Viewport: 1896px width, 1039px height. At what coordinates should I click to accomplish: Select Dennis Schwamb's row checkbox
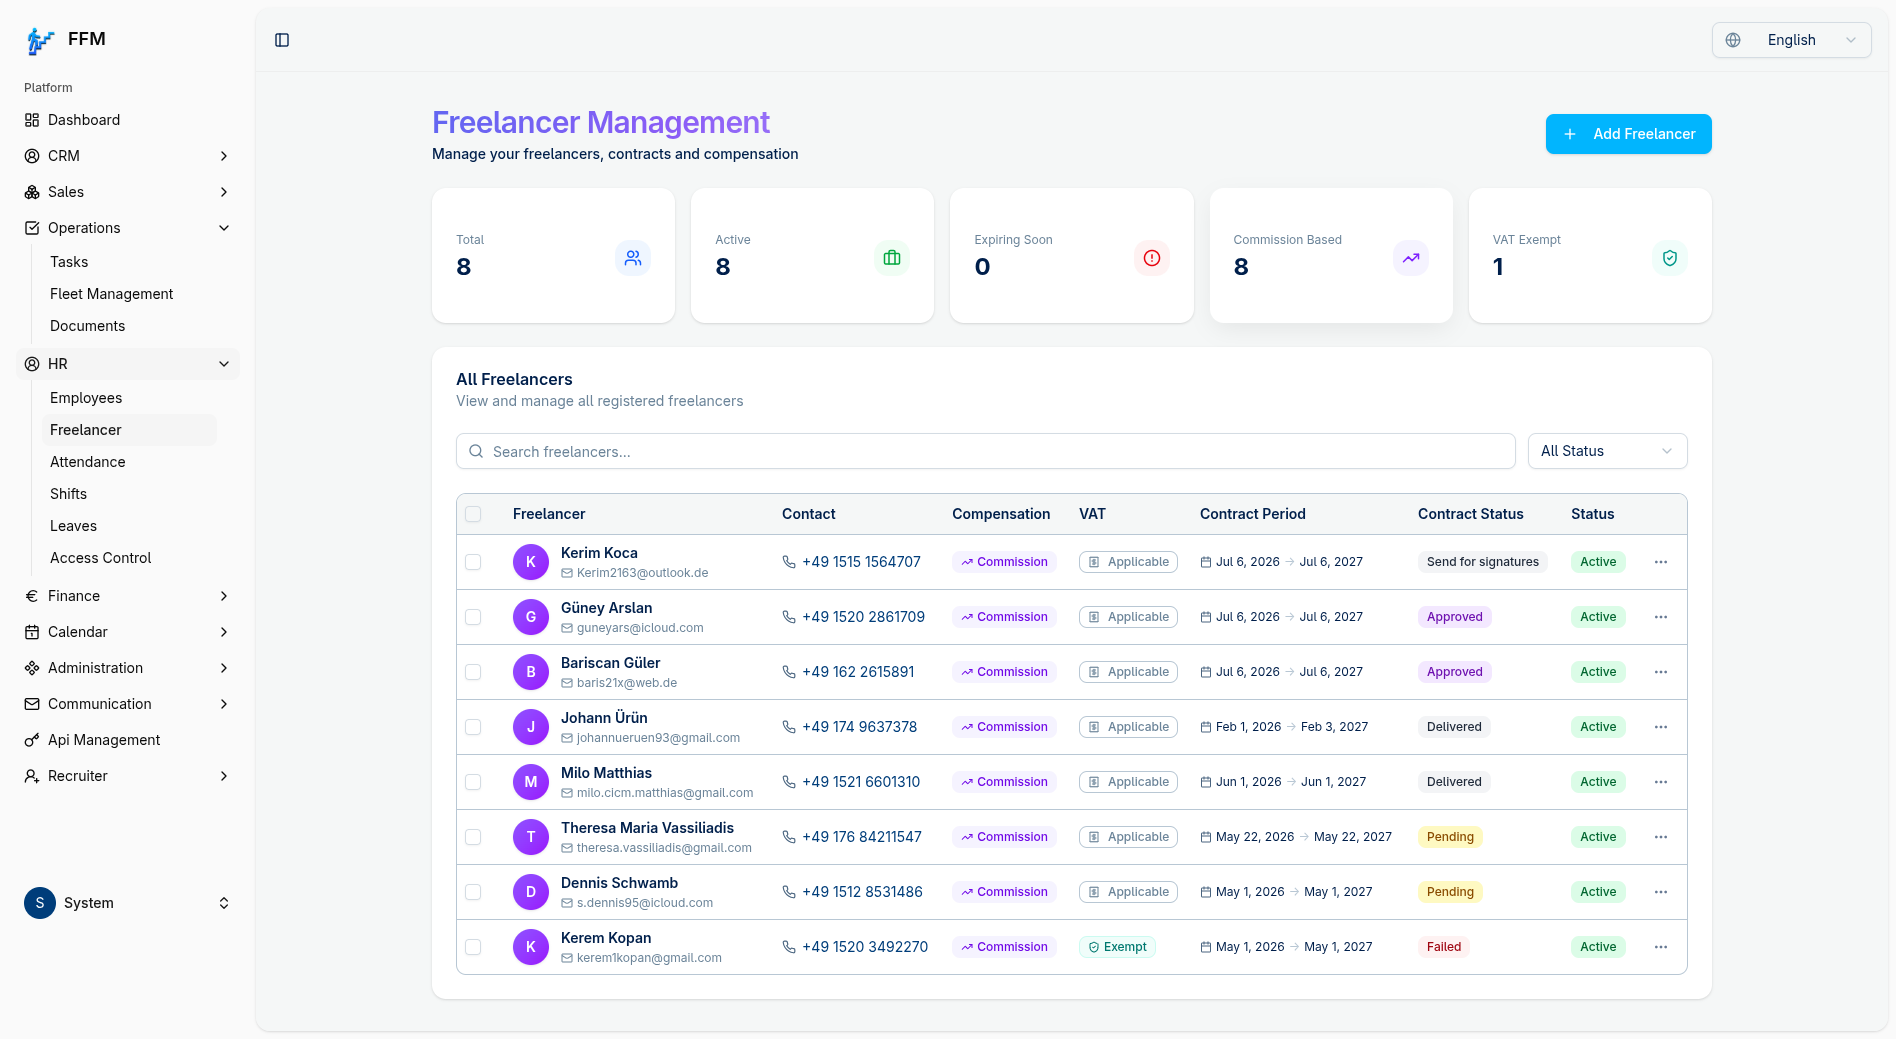click(x=473, y=892)
